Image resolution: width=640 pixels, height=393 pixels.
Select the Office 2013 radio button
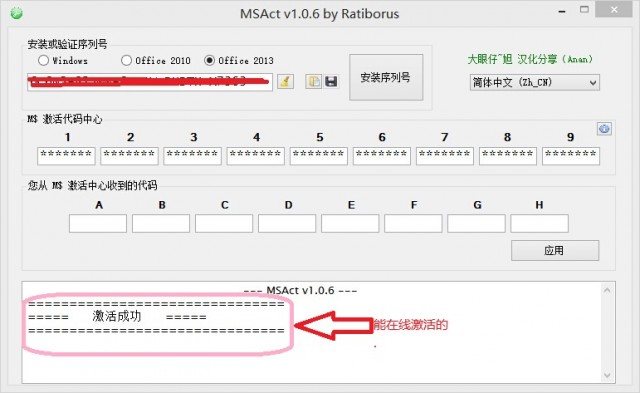(x=209, y=60)
